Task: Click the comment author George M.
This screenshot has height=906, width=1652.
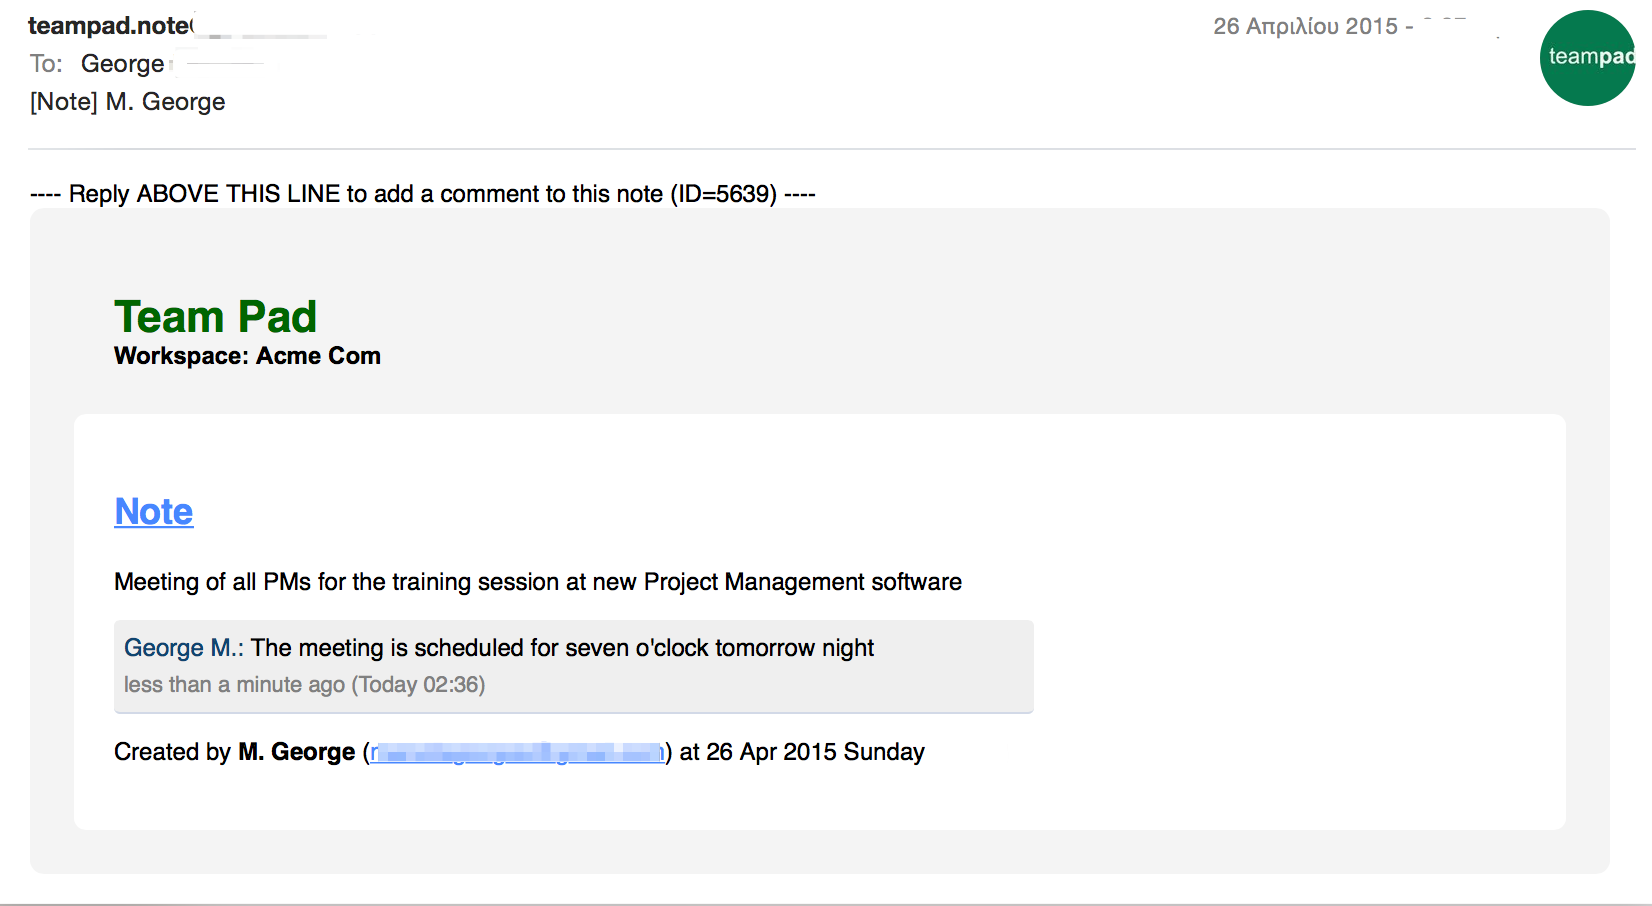Action: [182, 648]
